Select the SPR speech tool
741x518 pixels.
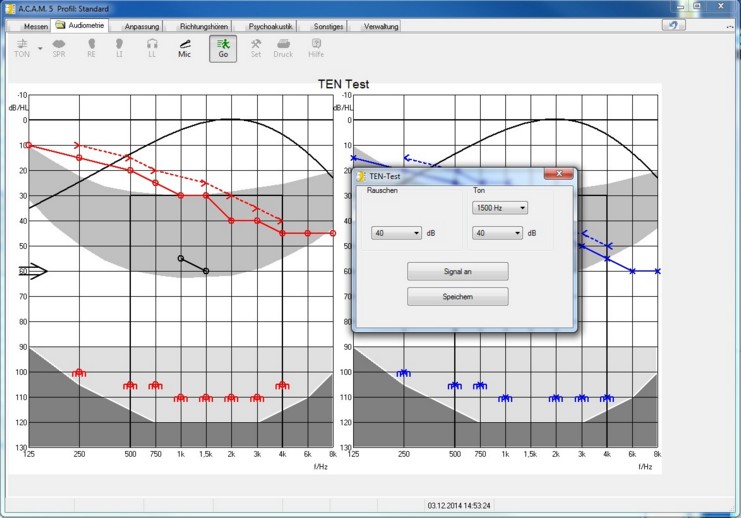tap(59, 49)
